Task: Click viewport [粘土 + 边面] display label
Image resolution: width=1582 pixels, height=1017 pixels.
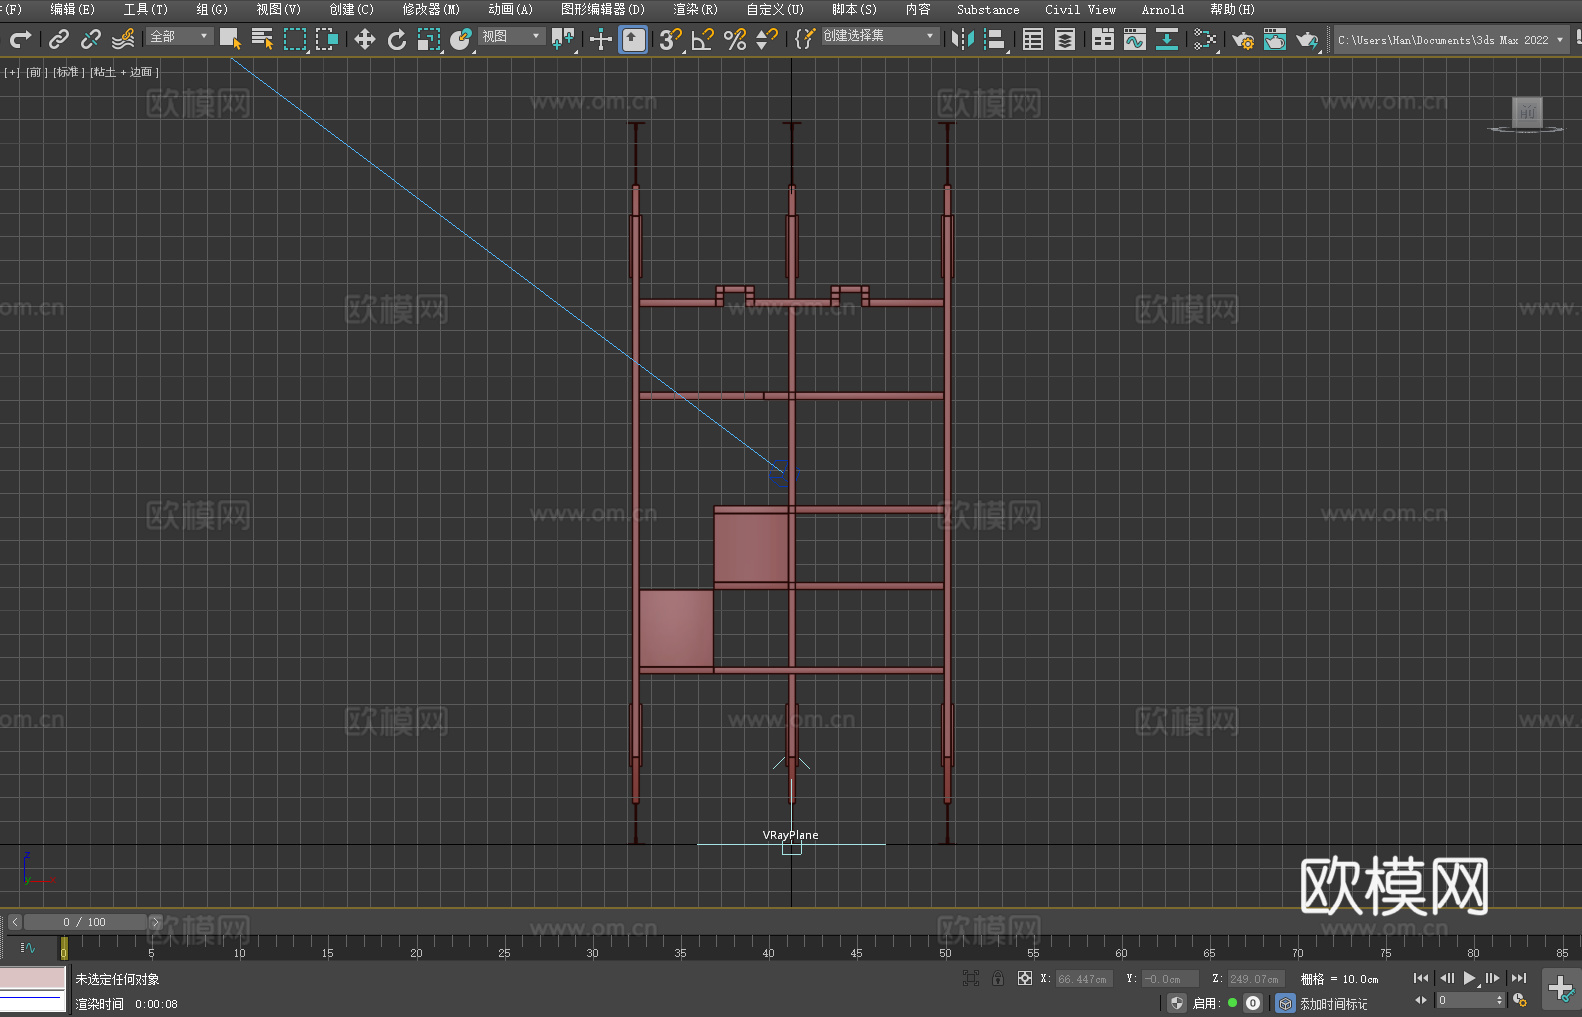Action: click(x=124, y=72)
